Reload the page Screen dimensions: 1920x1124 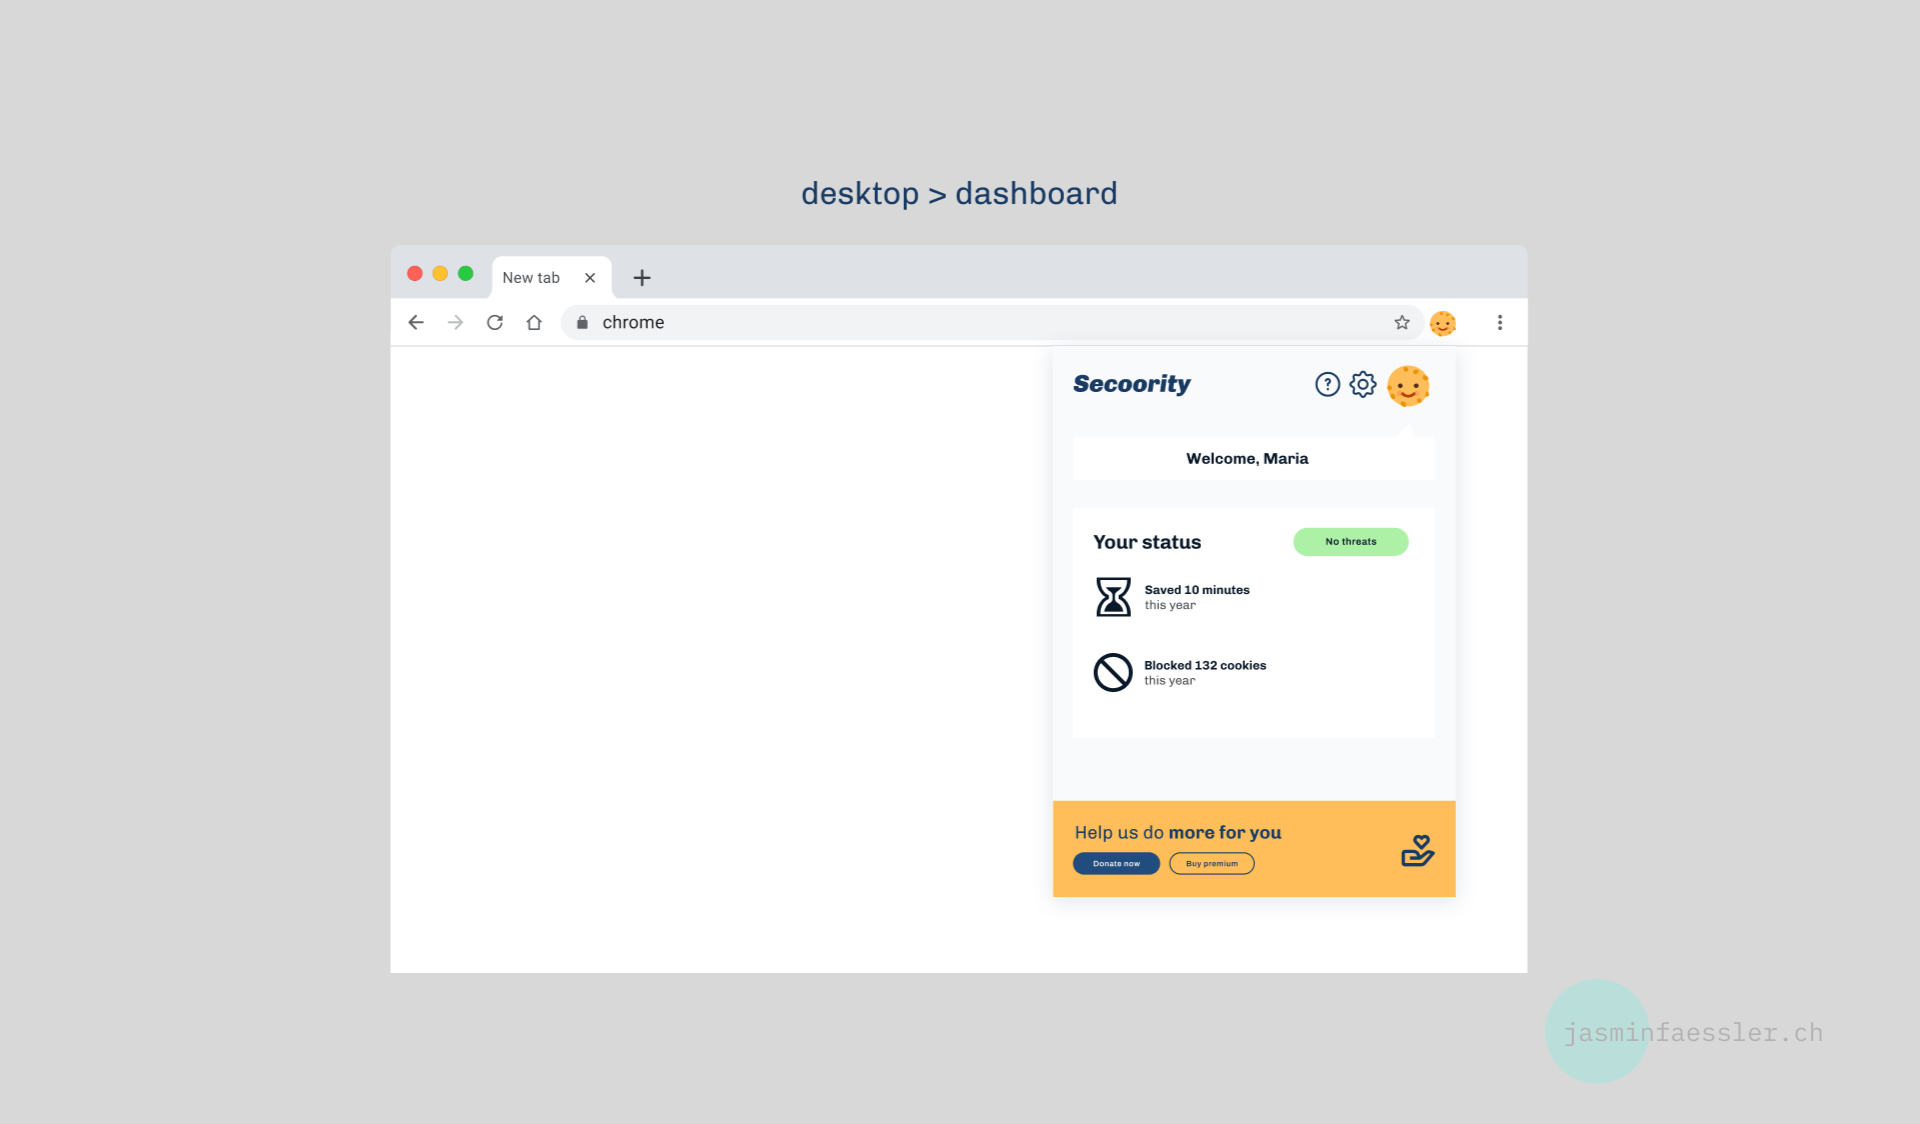click(495, 323)
